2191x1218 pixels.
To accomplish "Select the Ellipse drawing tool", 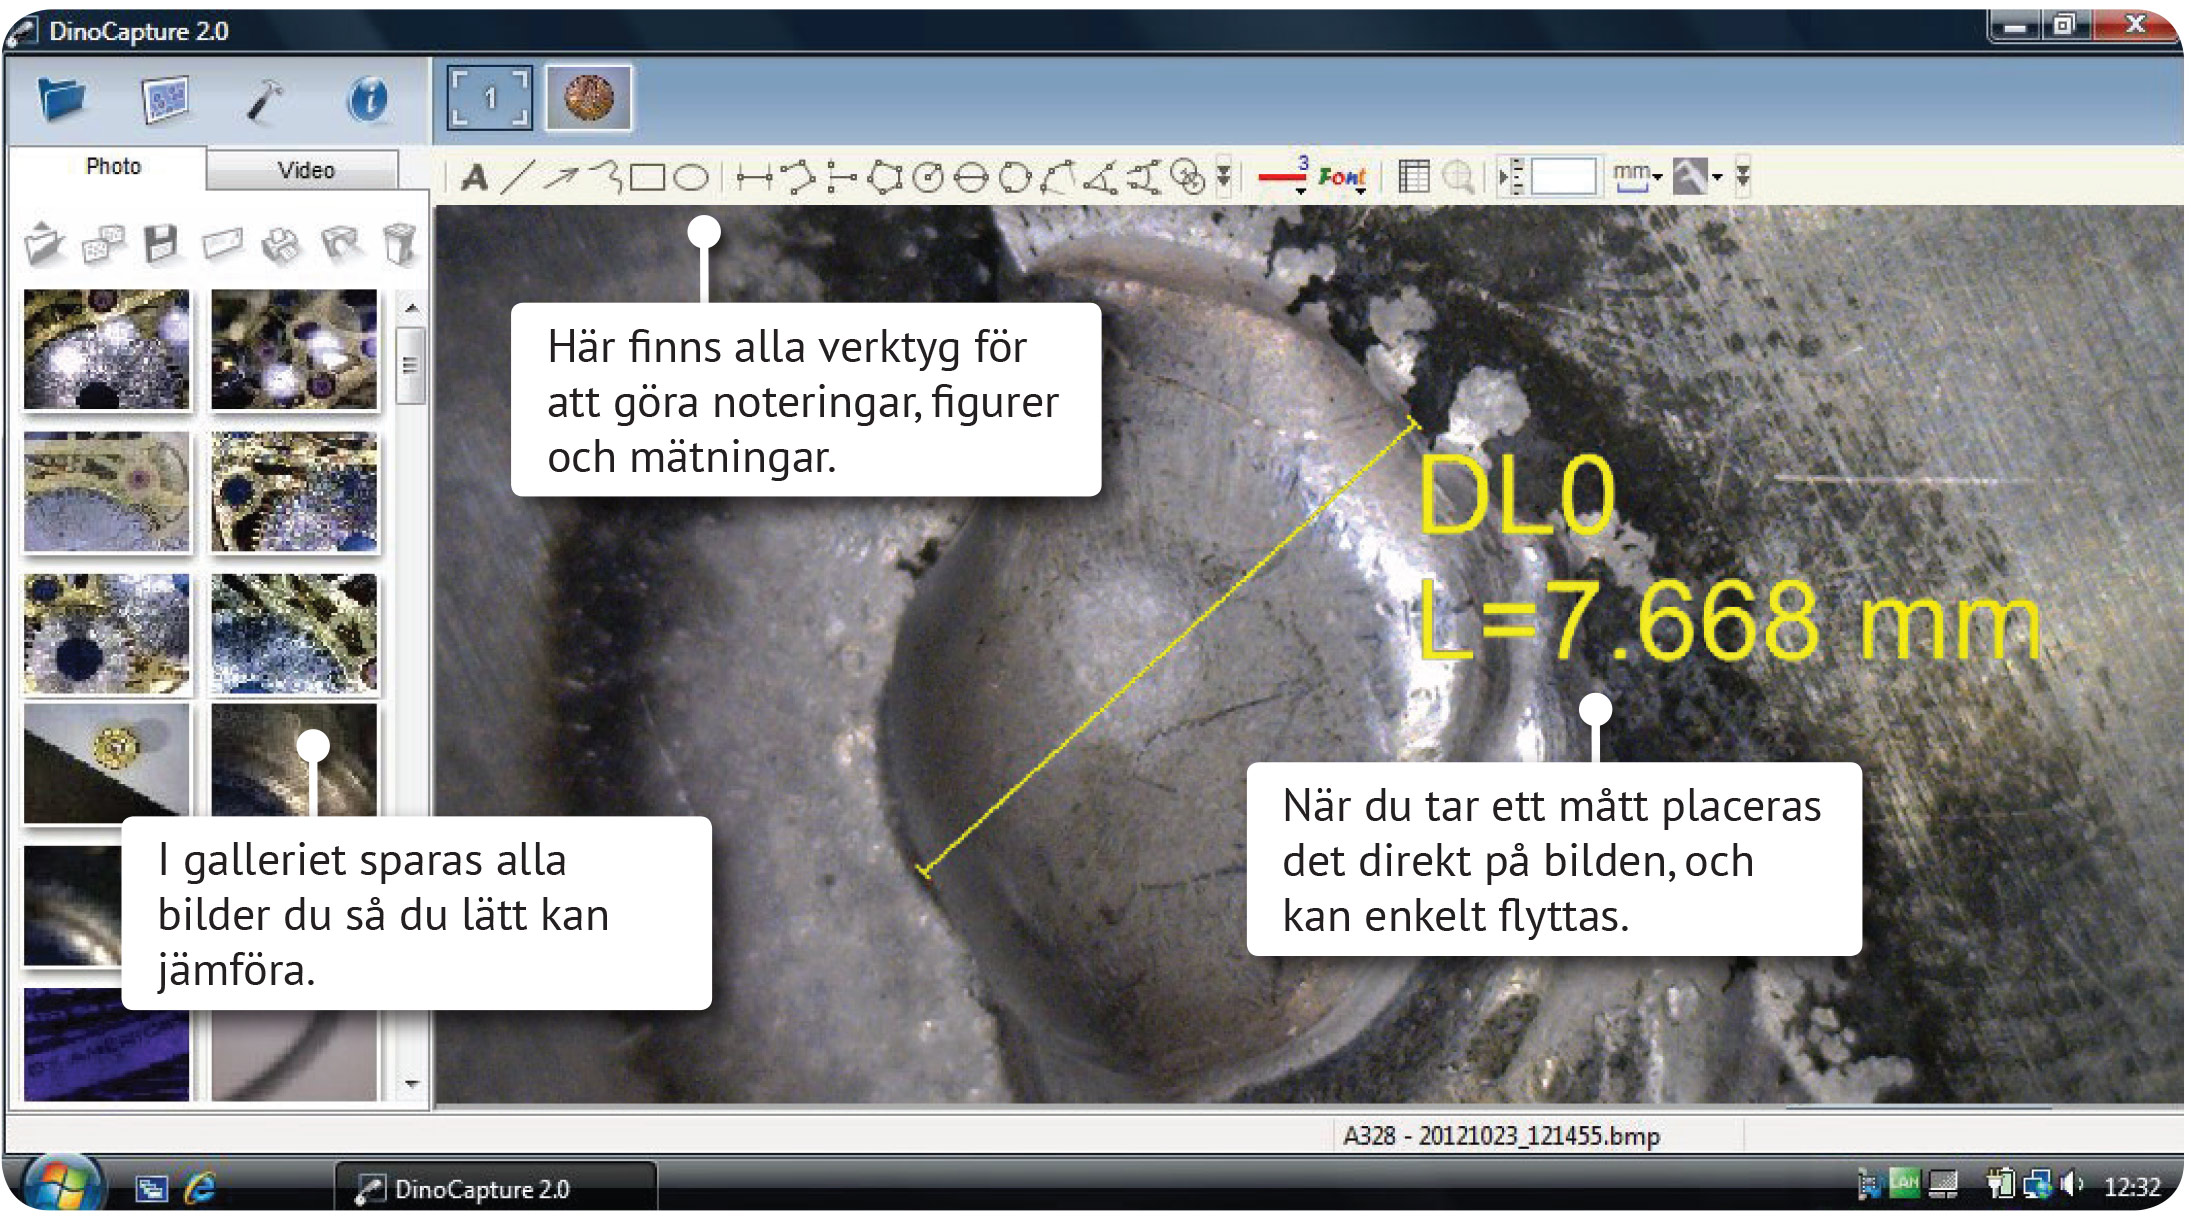I will point(691,178).
